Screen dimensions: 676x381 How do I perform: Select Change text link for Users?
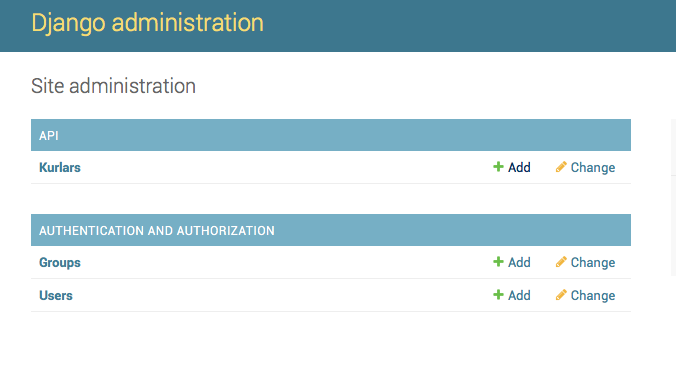593,295
